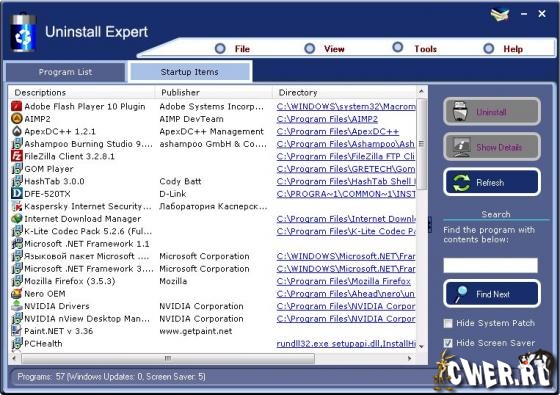
Task: Open the C:\Program Files\Mozilla Firefox link
Action: (344, 281)
